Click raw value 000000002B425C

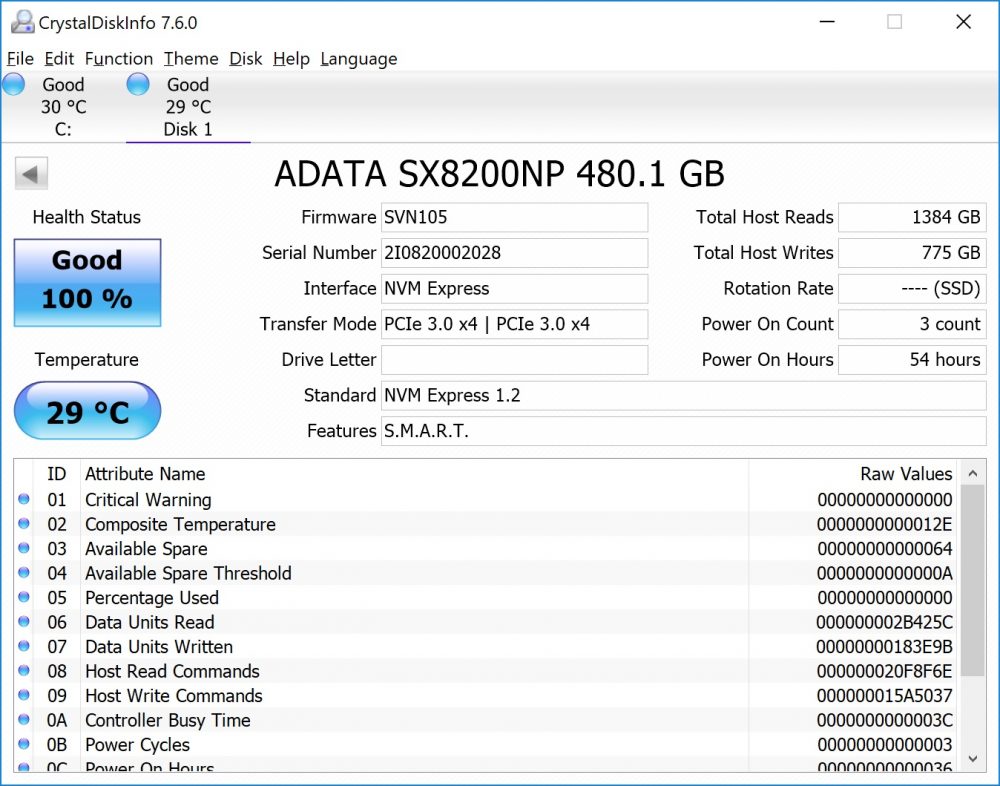[885, 623]
